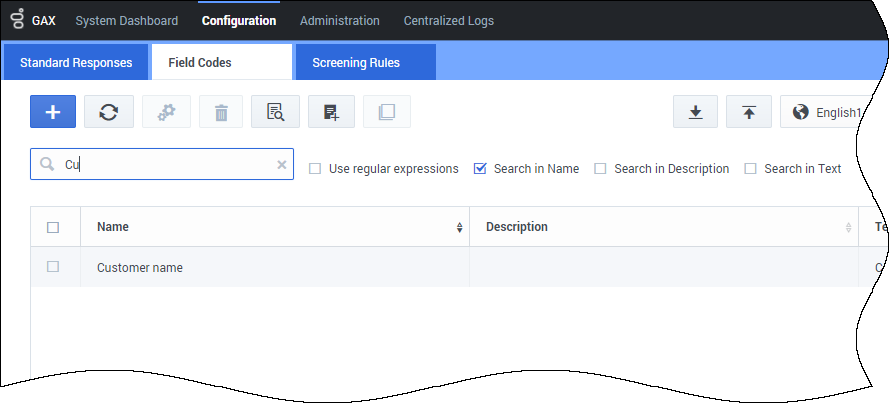890x404 pixels.
Task: Click the document with plus toolbar icon
Action: point(331,112)
